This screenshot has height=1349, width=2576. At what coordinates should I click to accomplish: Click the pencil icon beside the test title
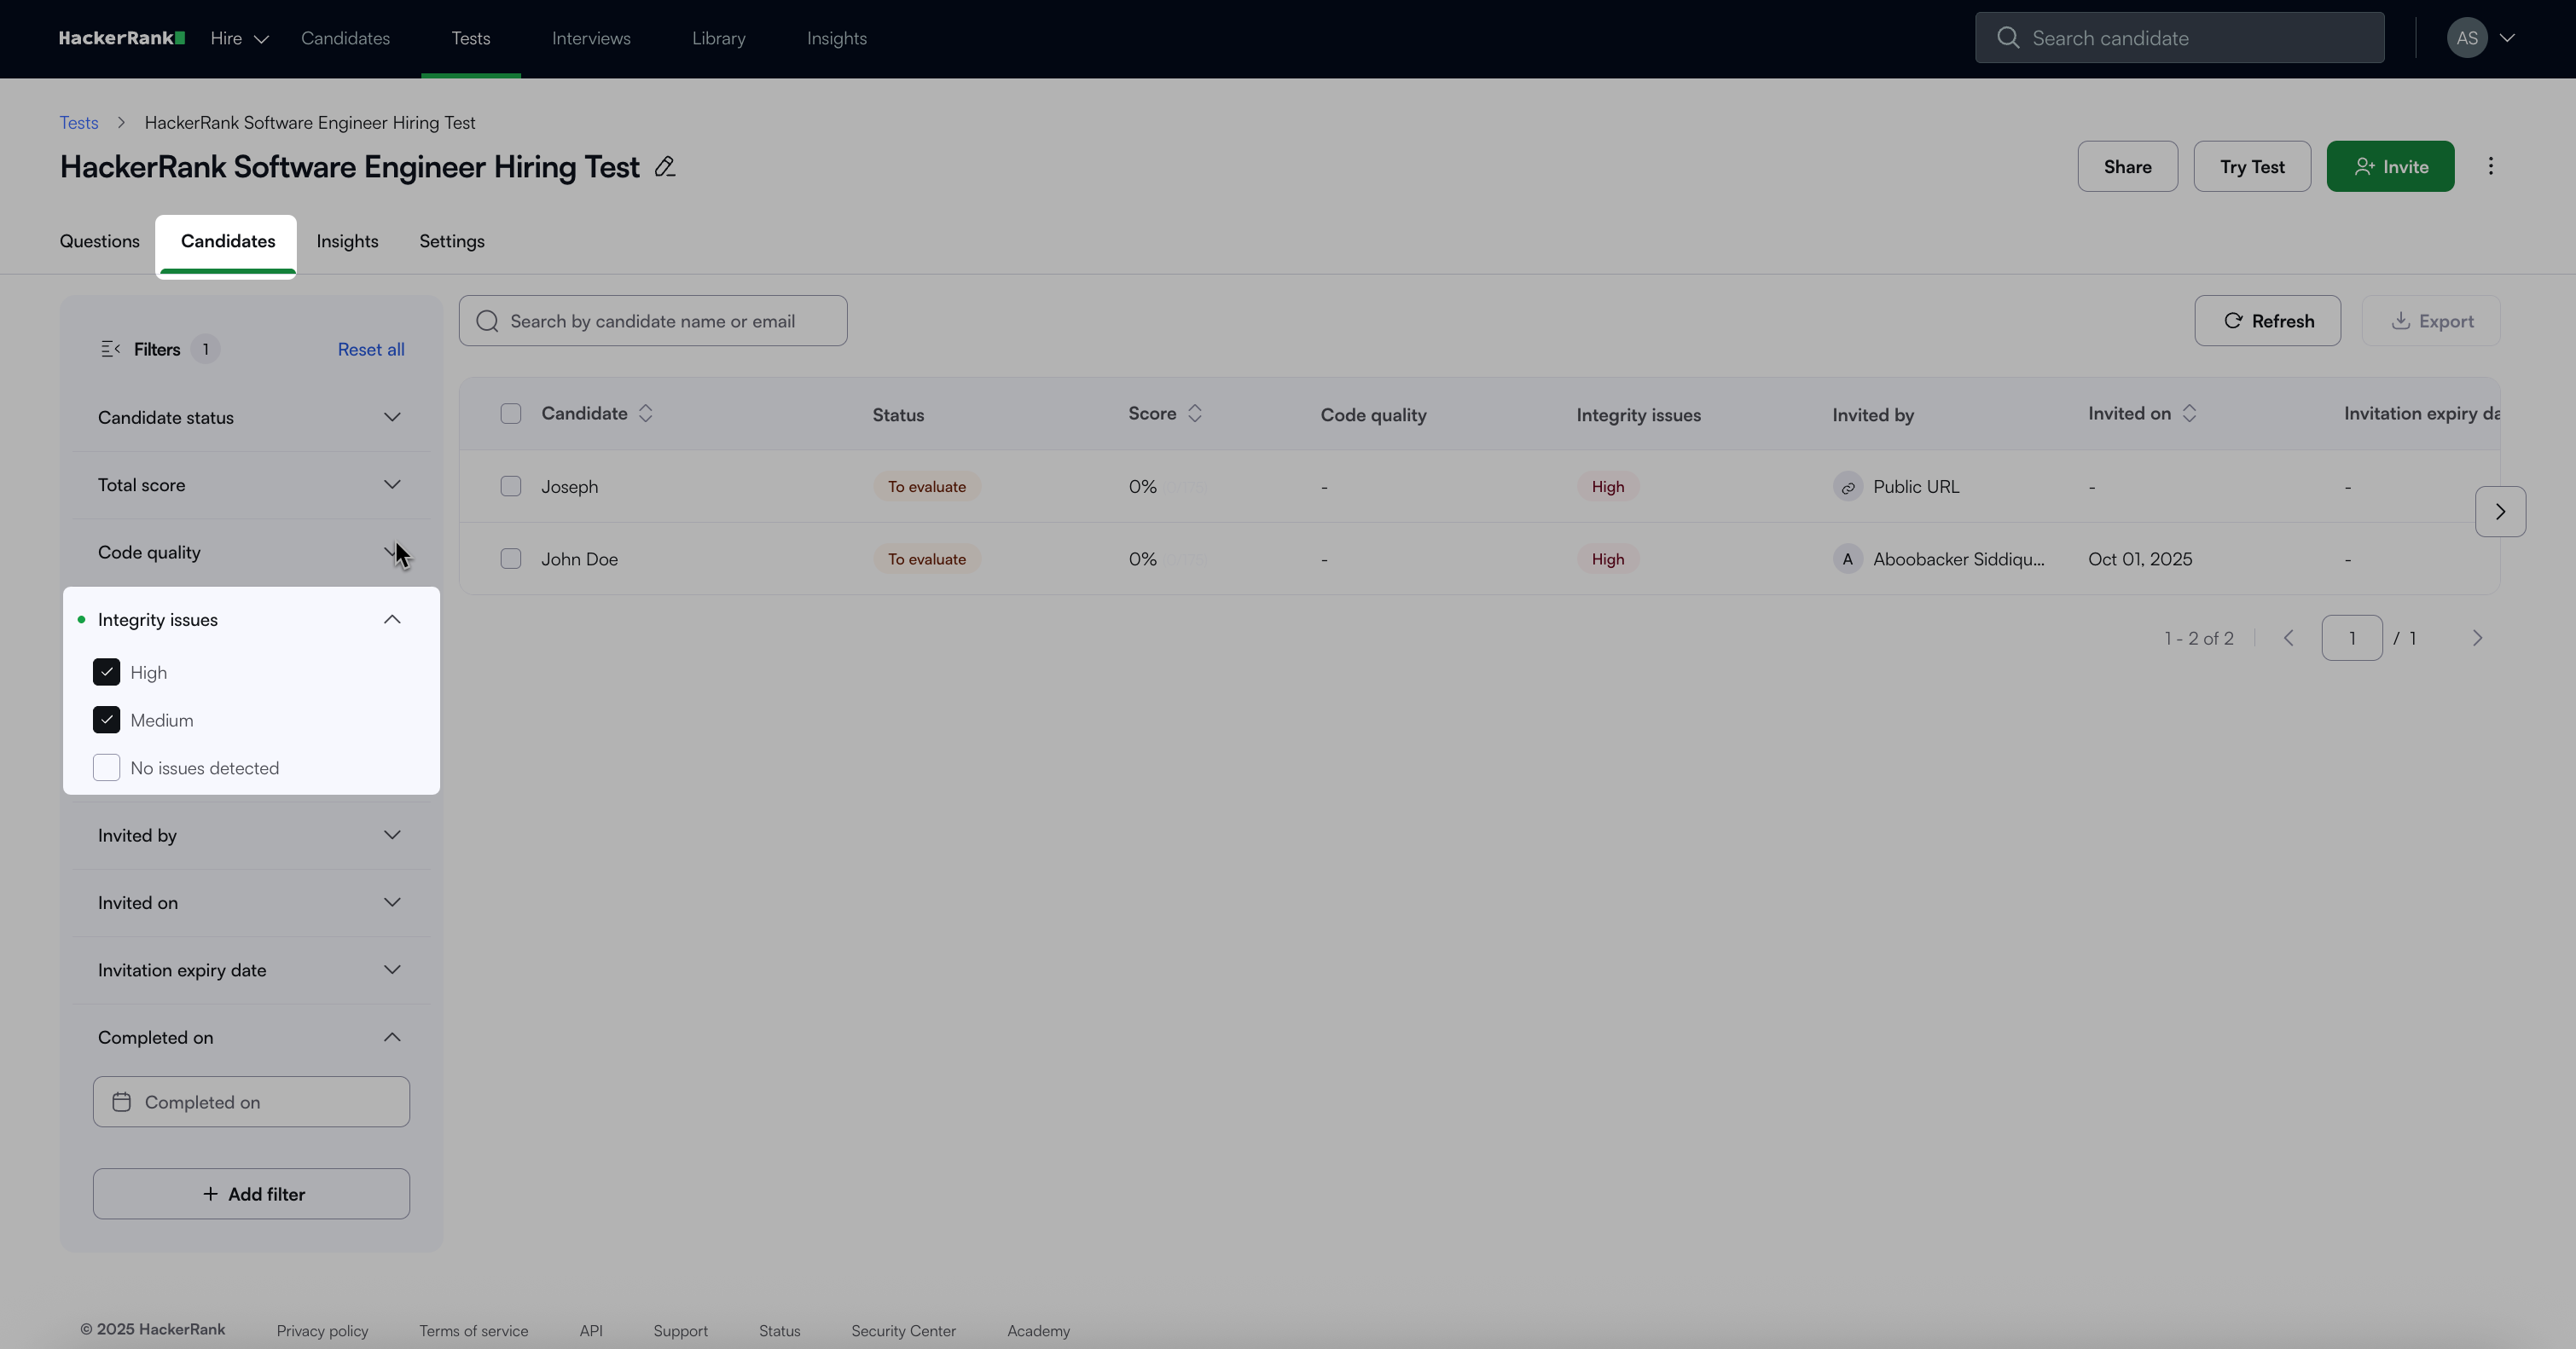tap(665, 167)
